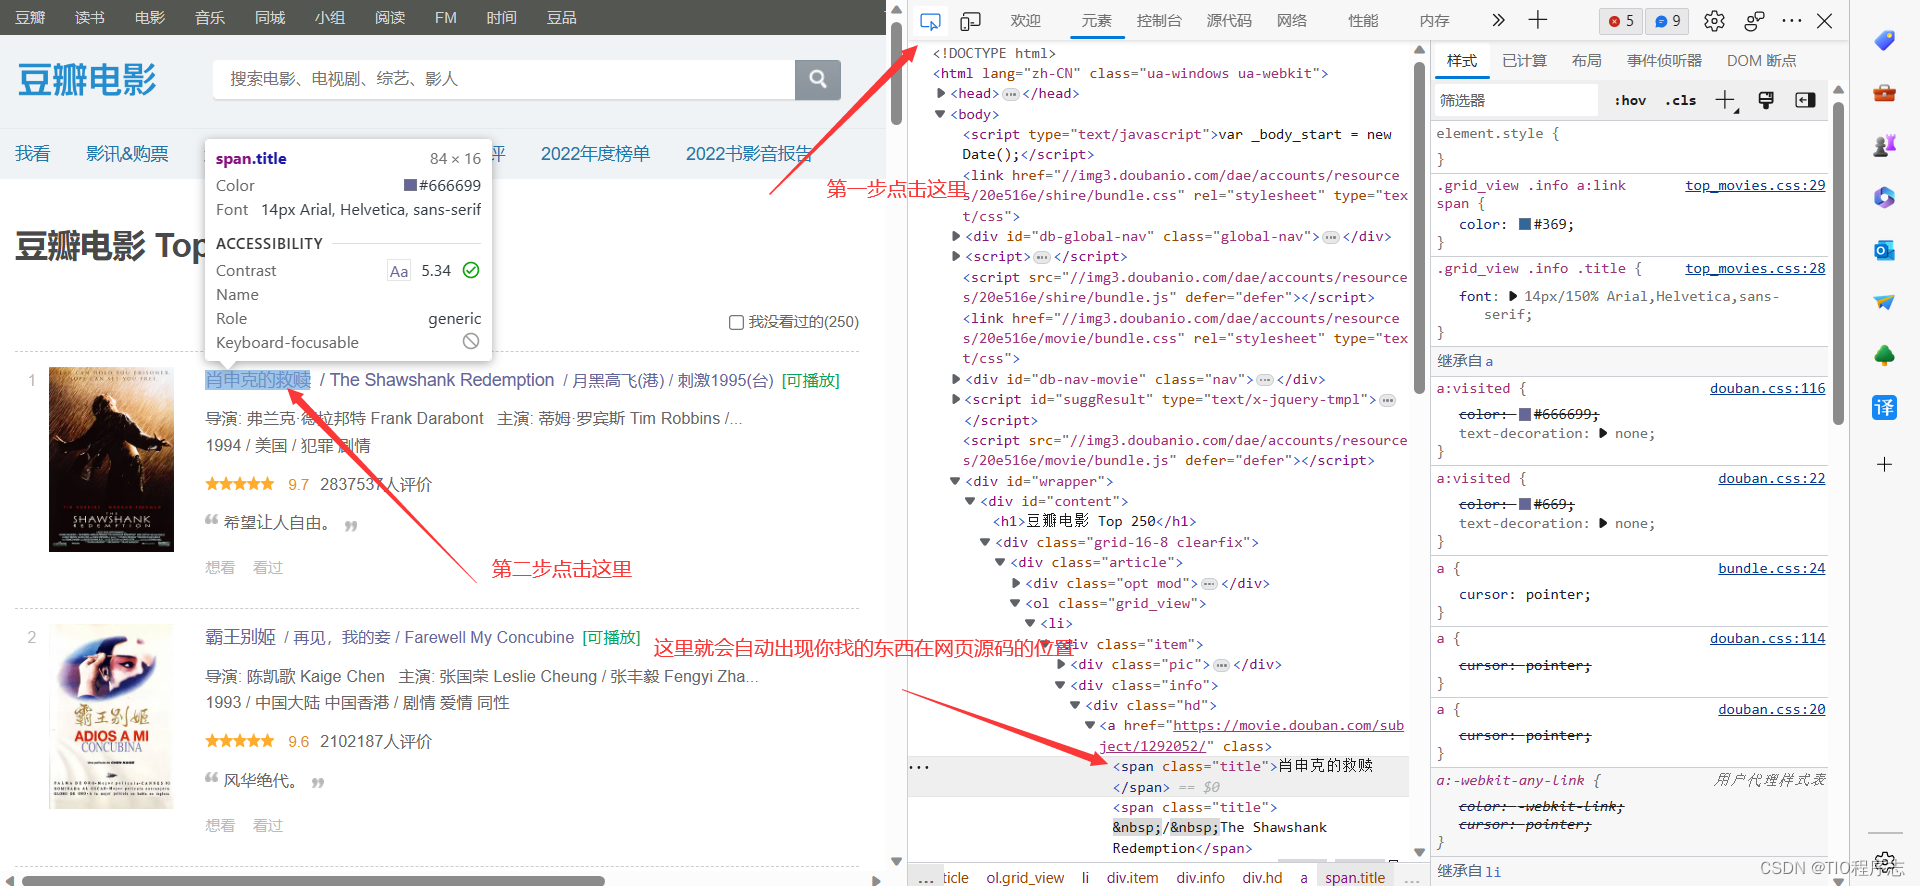Add a new DevTools tool tab
The height and width of the screenshot is (886, 1920).
(1538, 20)
